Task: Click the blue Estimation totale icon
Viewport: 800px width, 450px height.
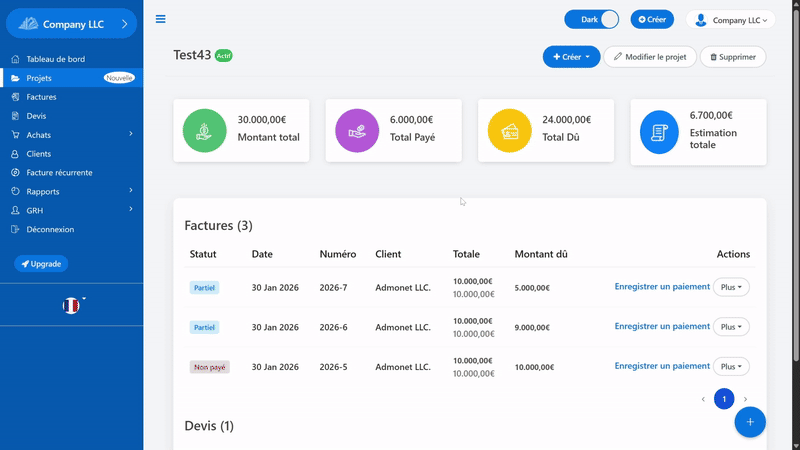Action: [660, 132]
